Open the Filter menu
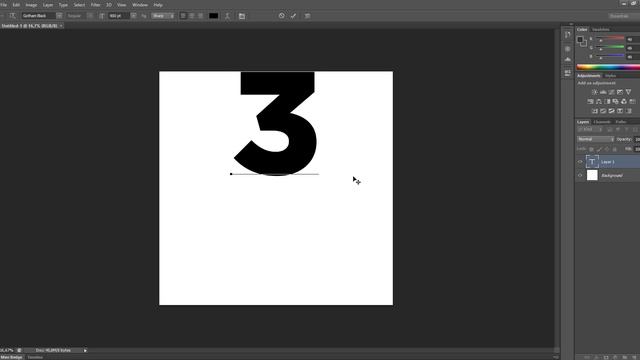This screenshot has width=640, height=360. click(x=95, y=5)
